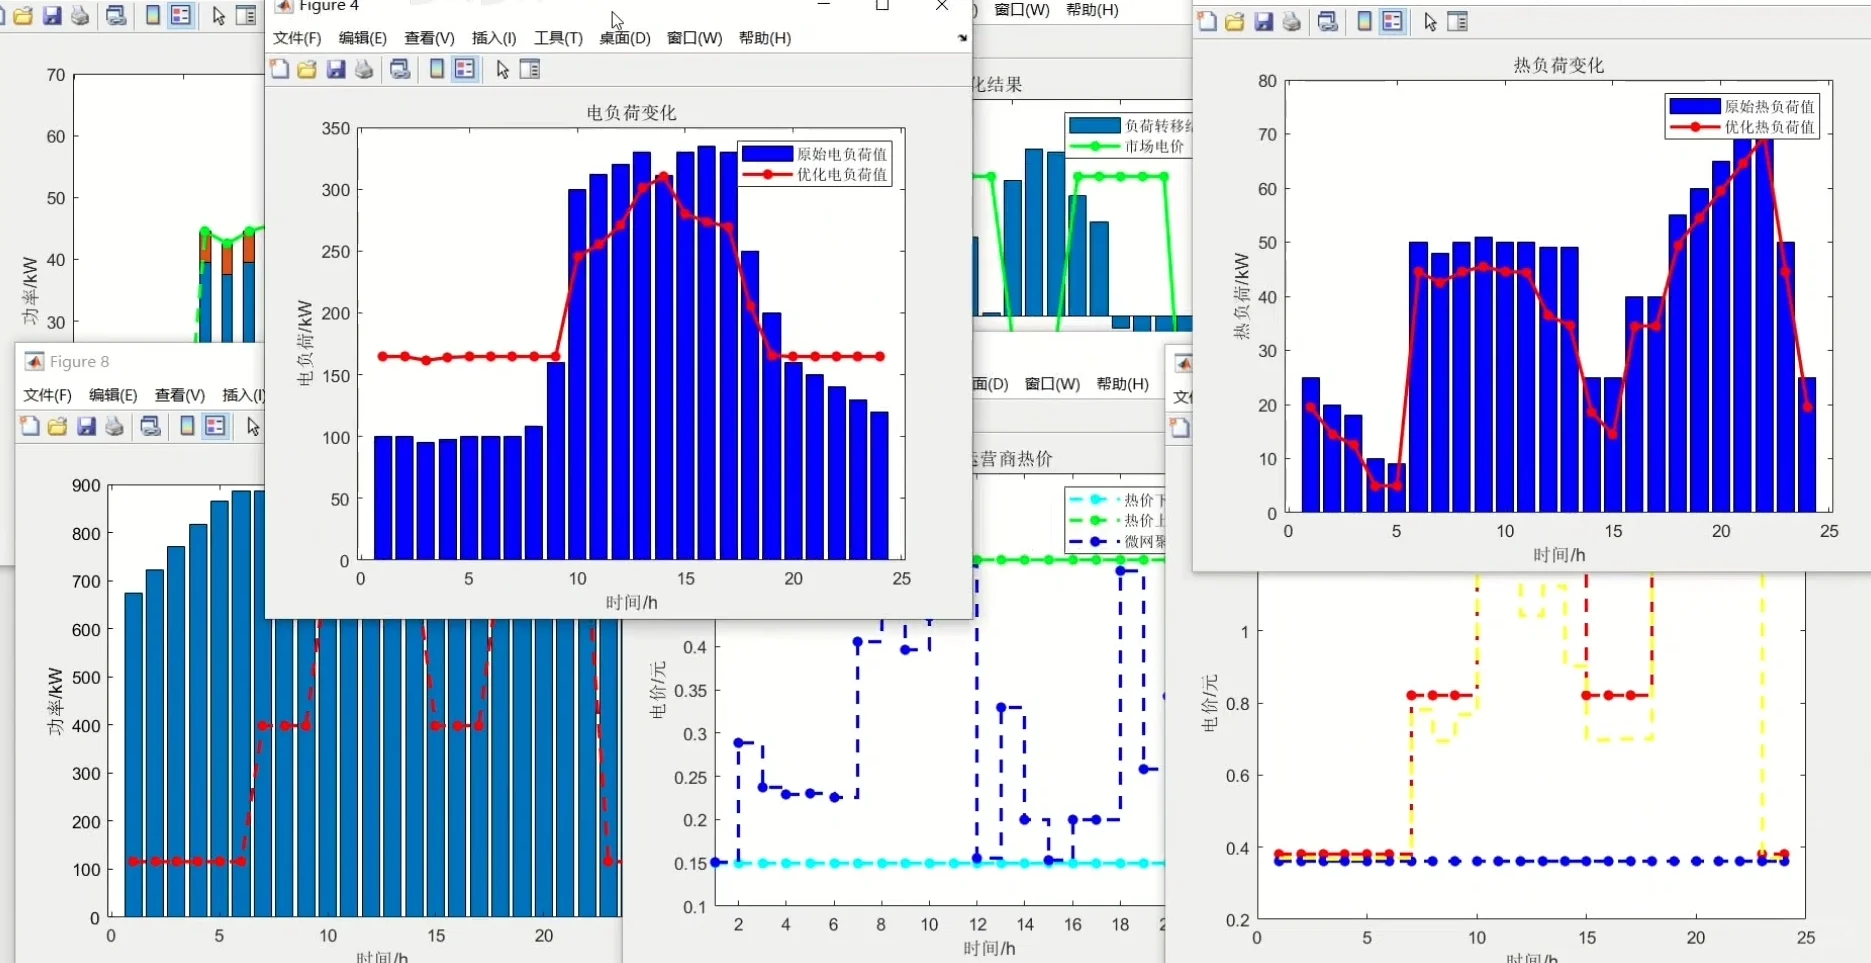Click Insert Colorbar in stacked-bar figure window

[x=153, y=16]
